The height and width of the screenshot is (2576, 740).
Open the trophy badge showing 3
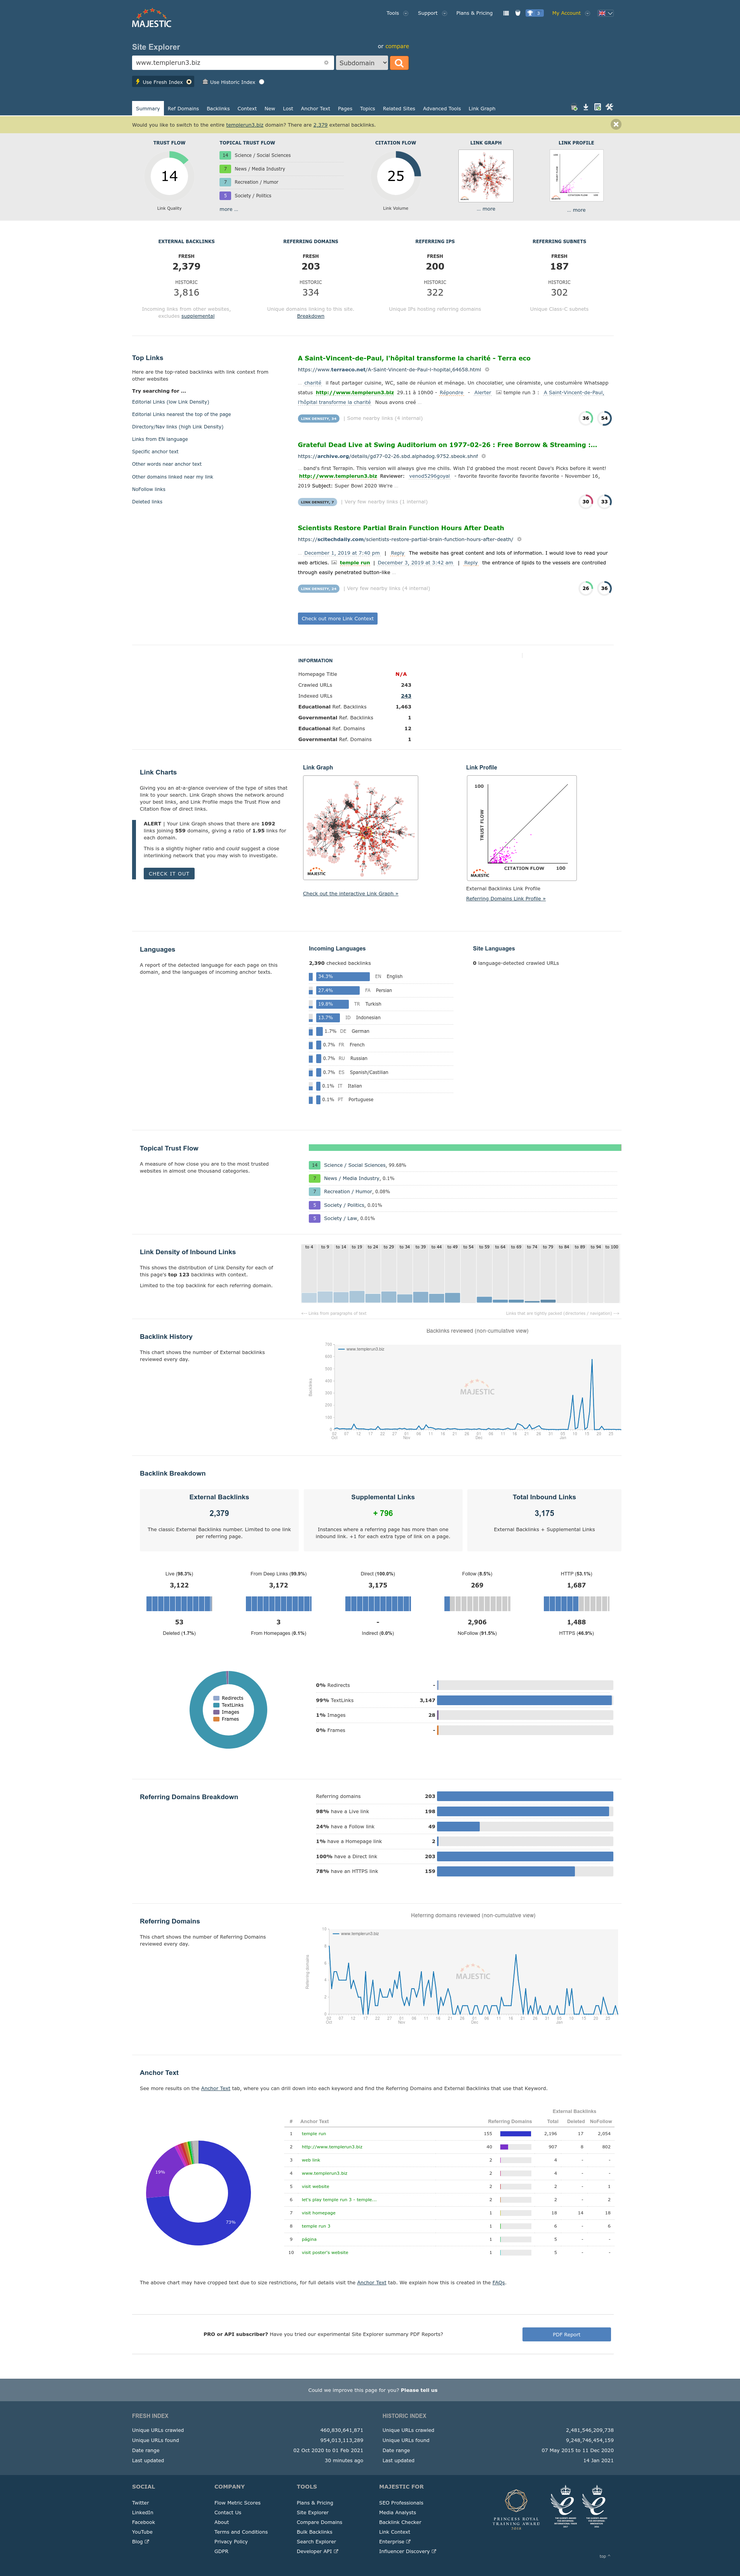click(535, 13)
